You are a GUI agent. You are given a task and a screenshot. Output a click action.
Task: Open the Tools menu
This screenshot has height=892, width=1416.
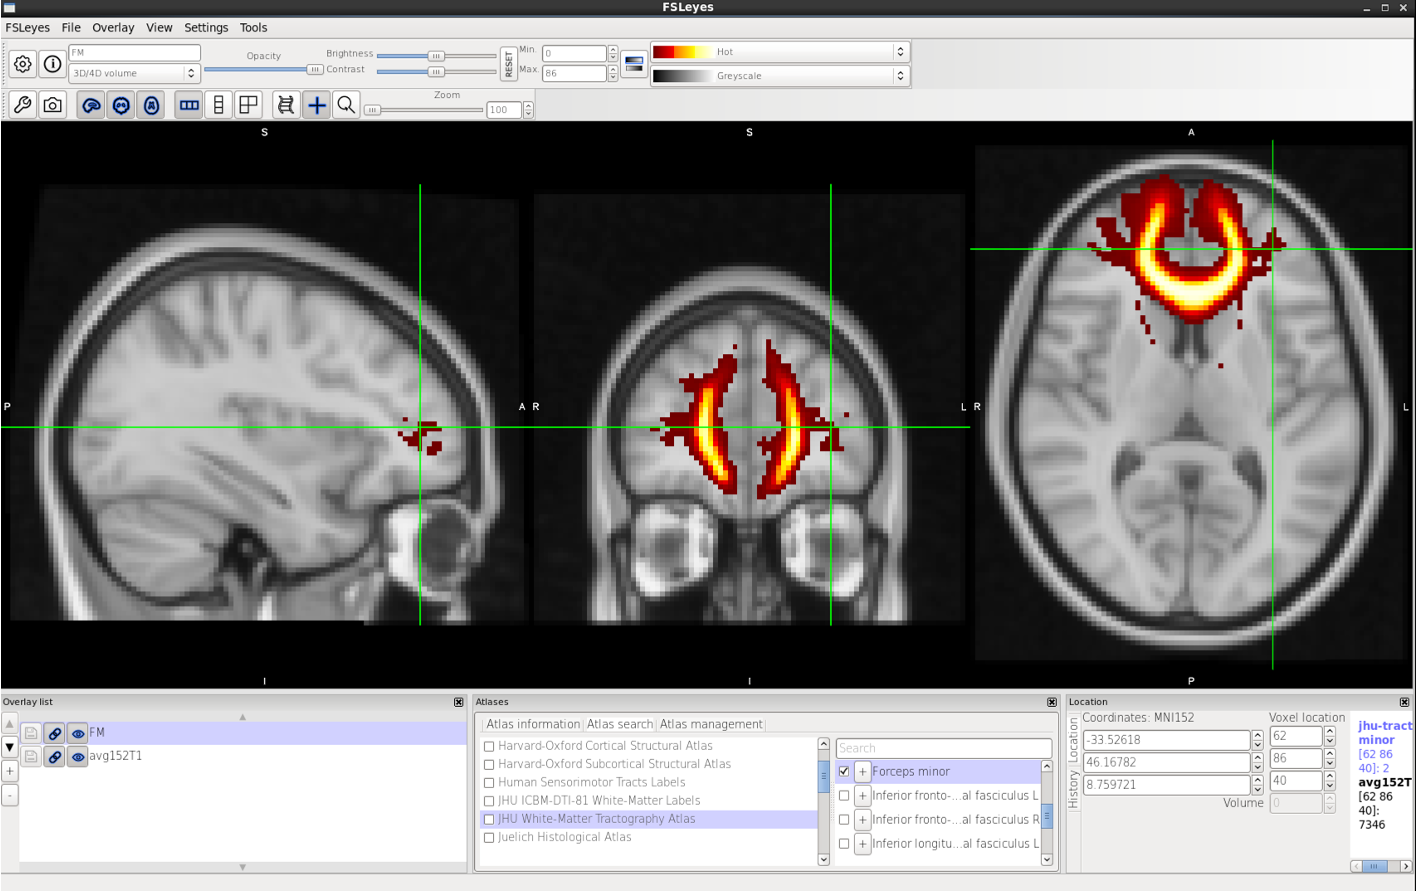click(x=253, y=28)
